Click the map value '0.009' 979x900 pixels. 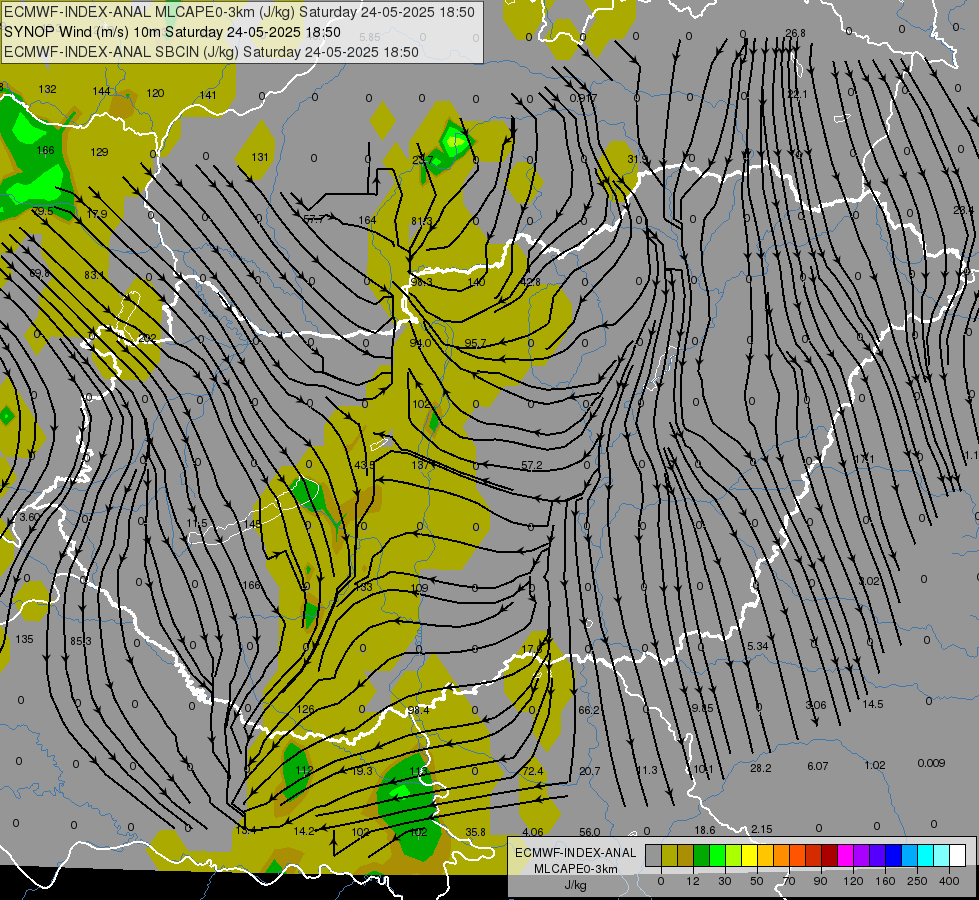pos(932,763)
